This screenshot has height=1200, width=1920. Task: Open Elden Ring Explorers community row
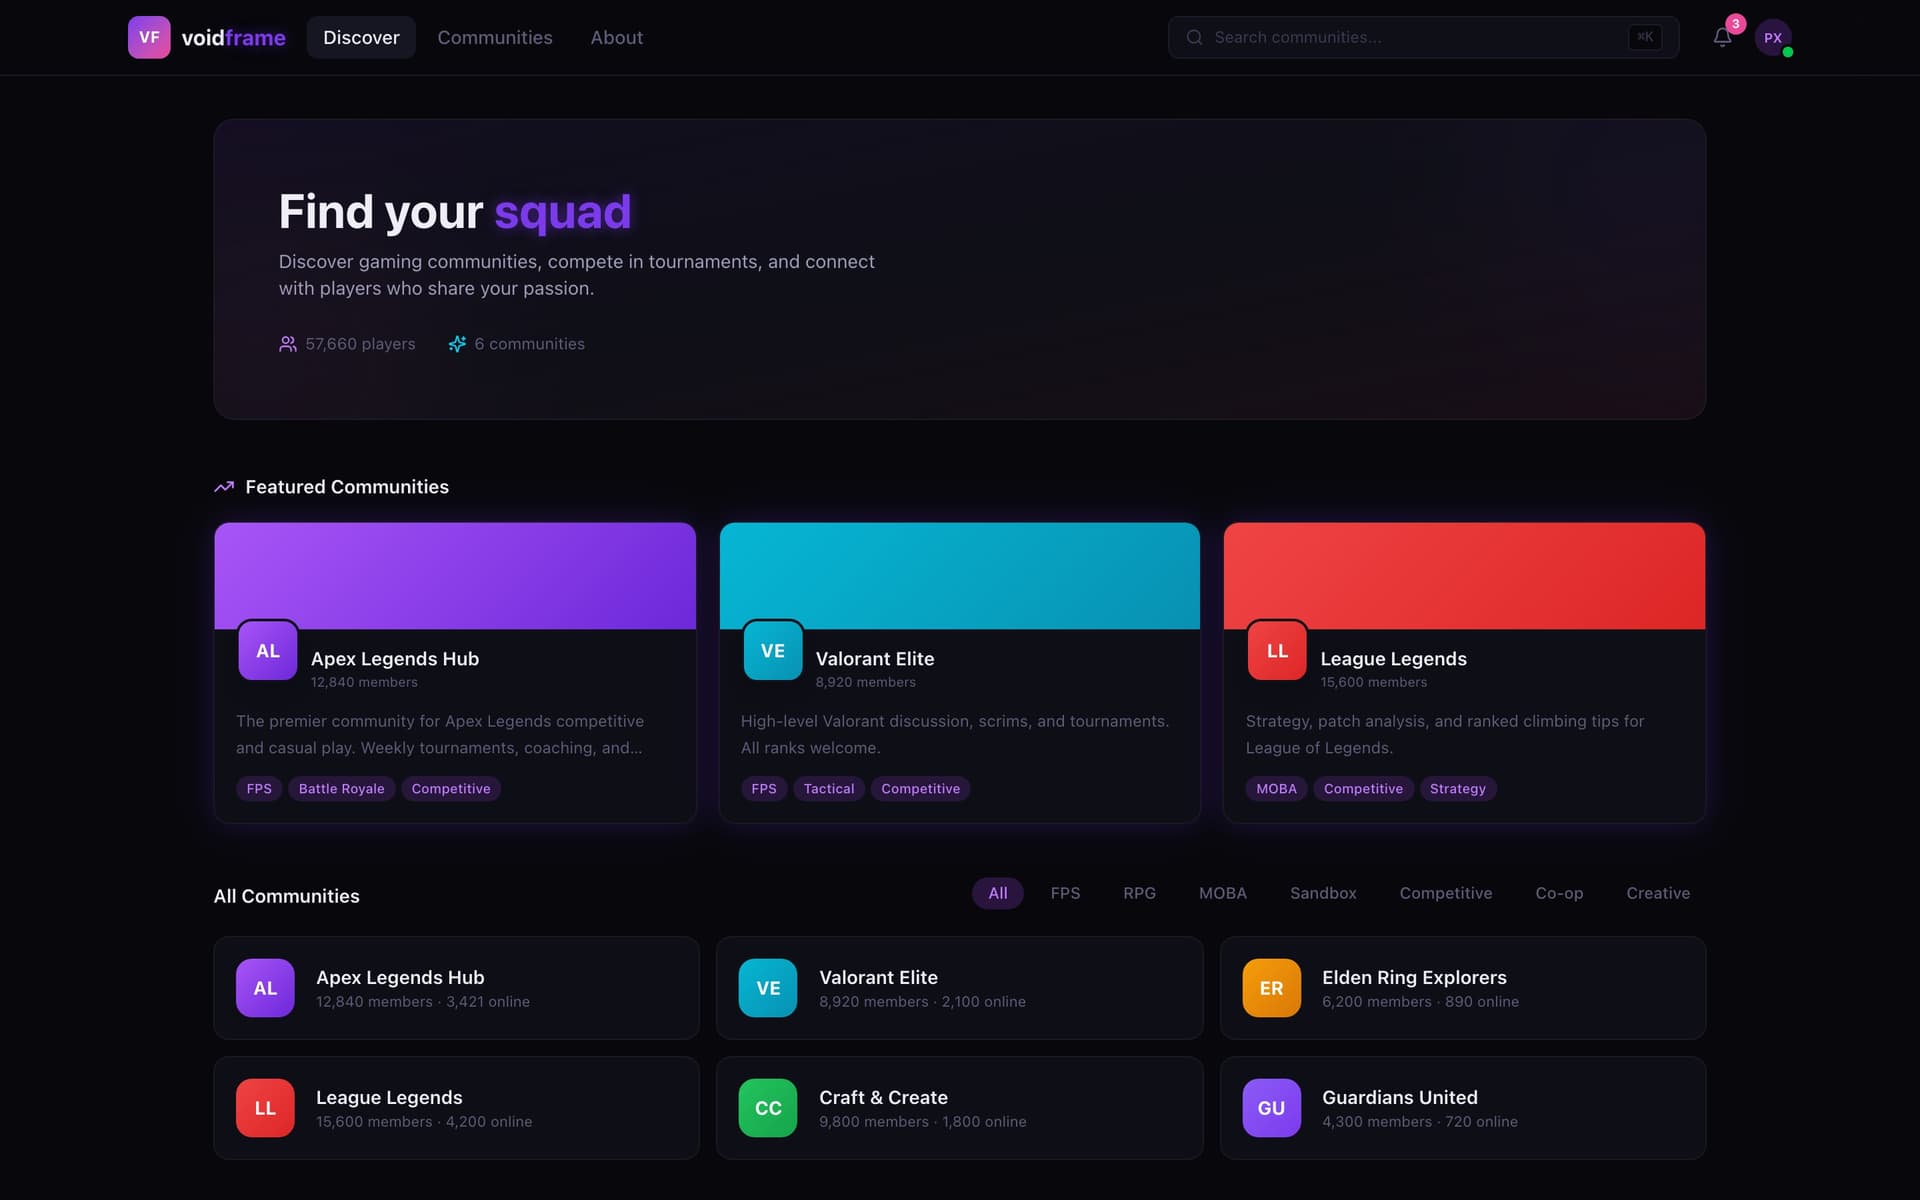pos(1463,988)
